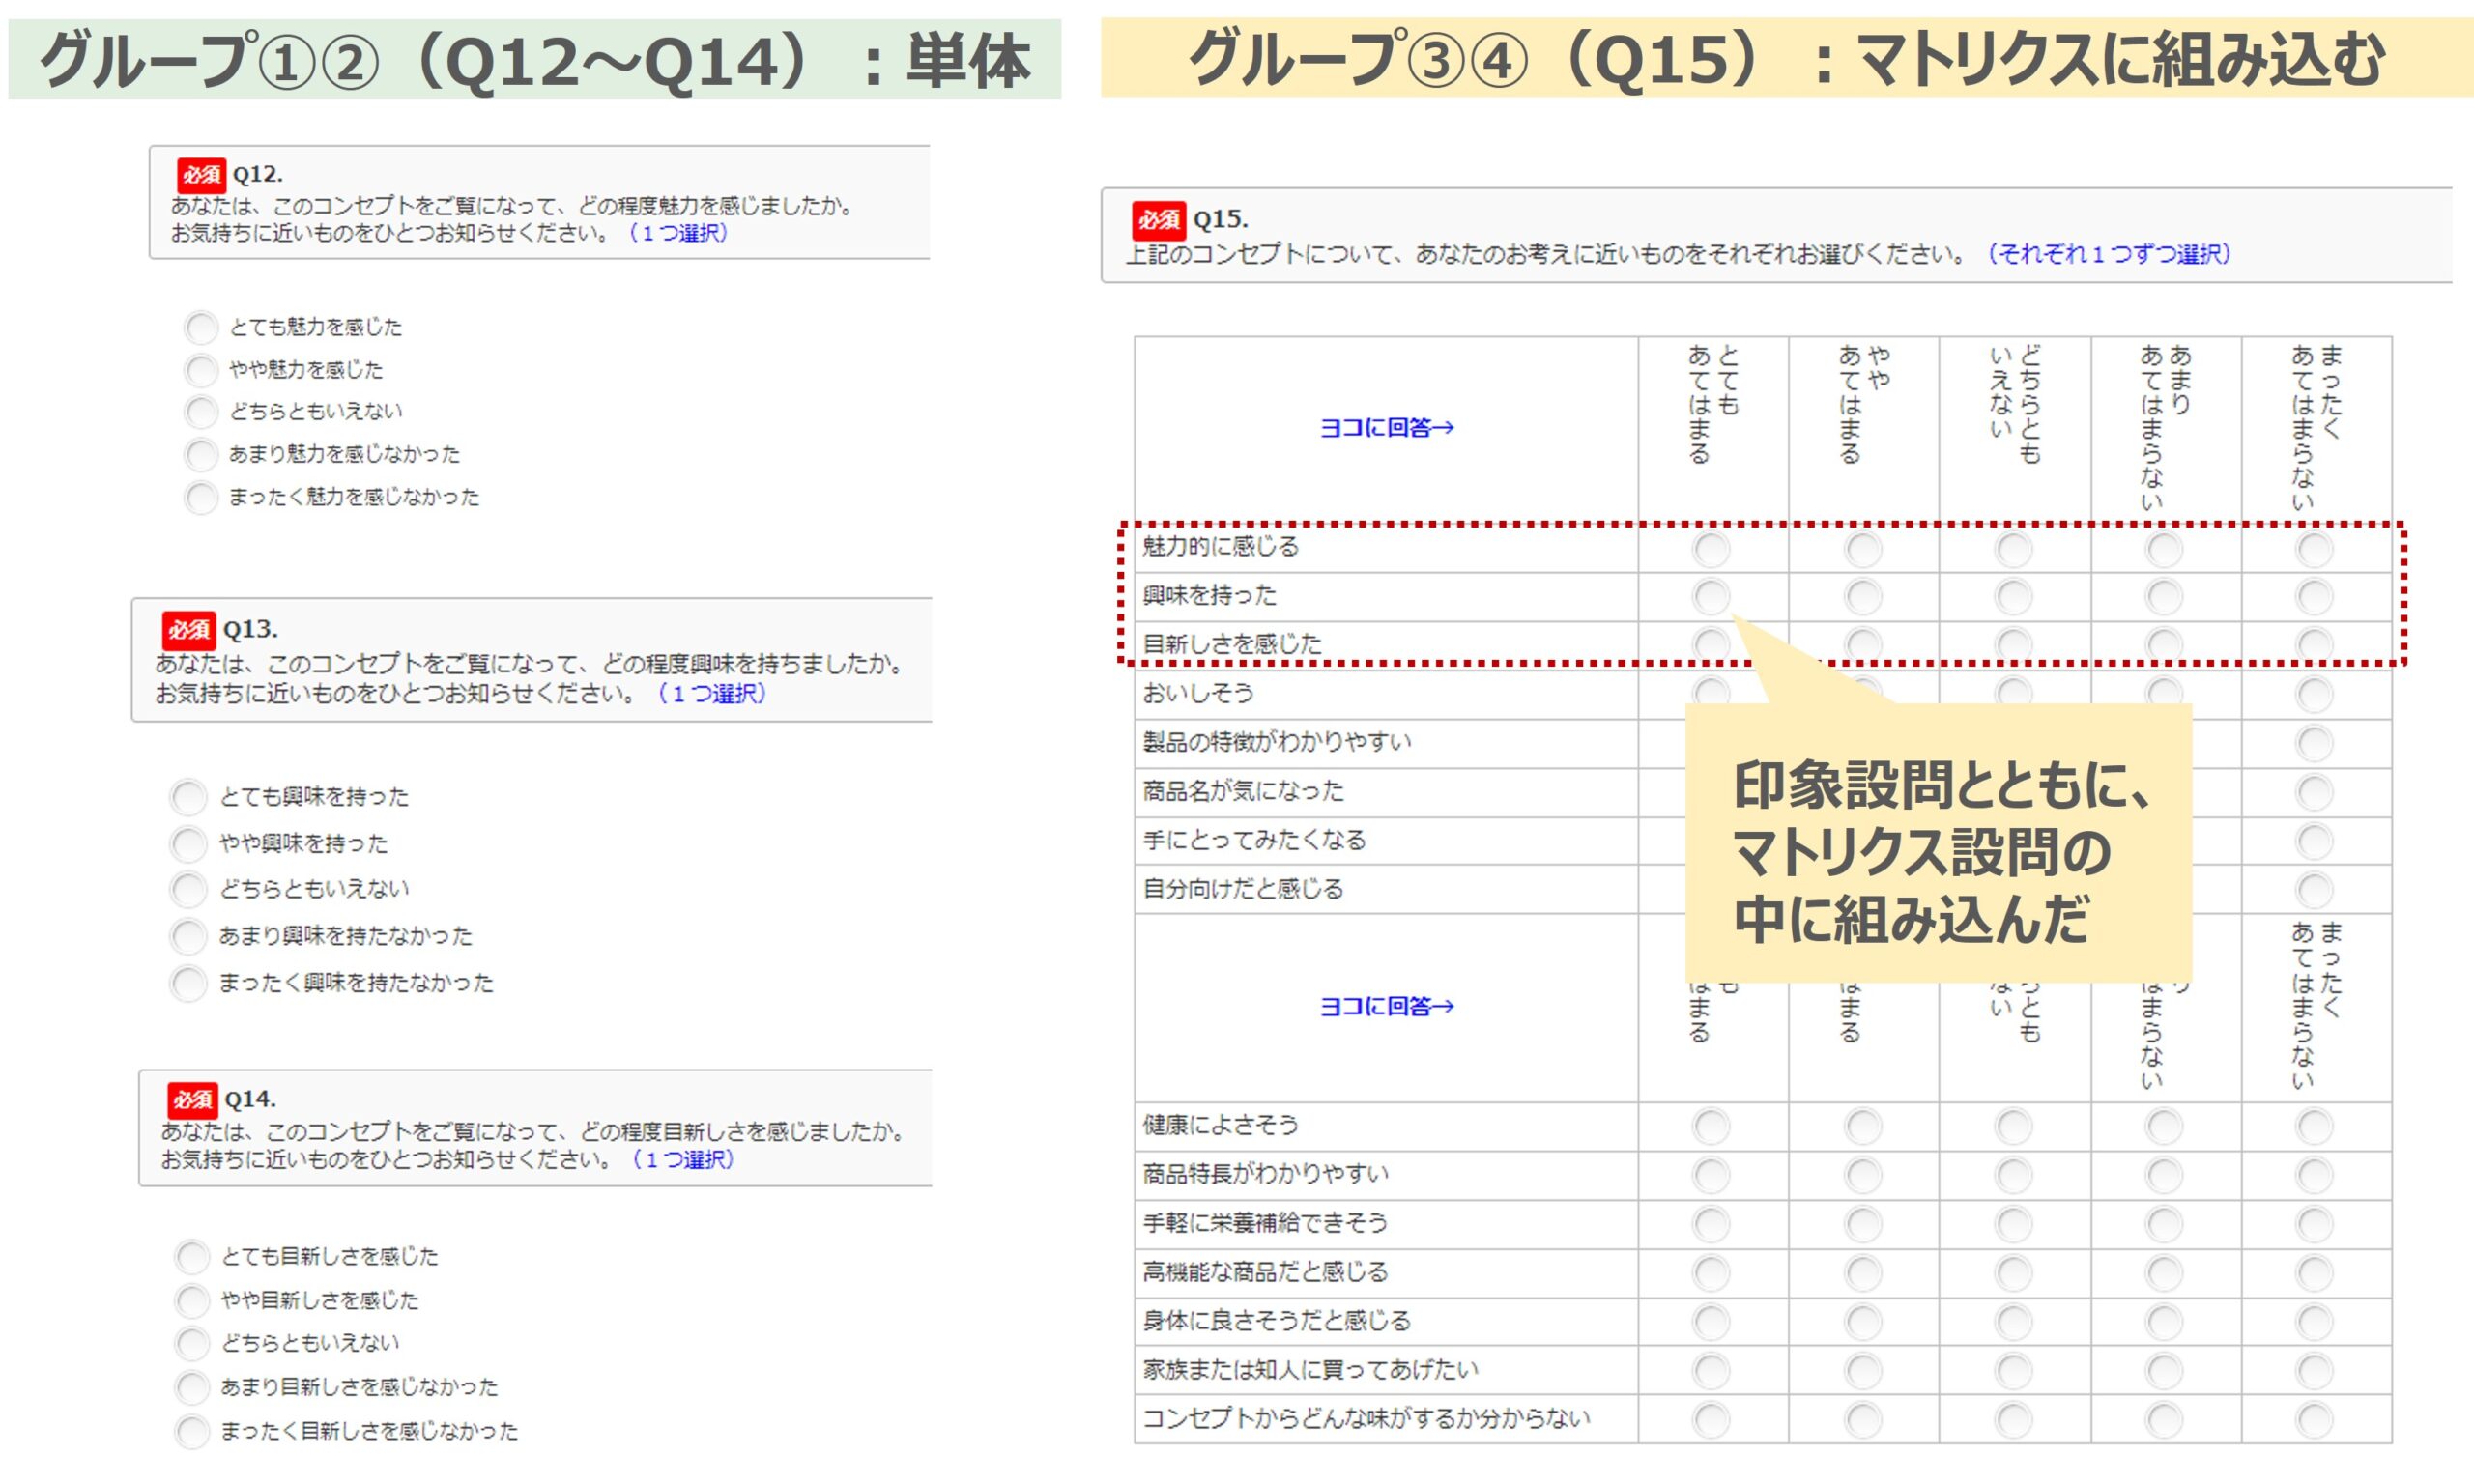This screenshot has width=2474, height=1484.
Task: Mark 'ややあてはまる' for 興味を持った row
Action: coord(1863,596)
